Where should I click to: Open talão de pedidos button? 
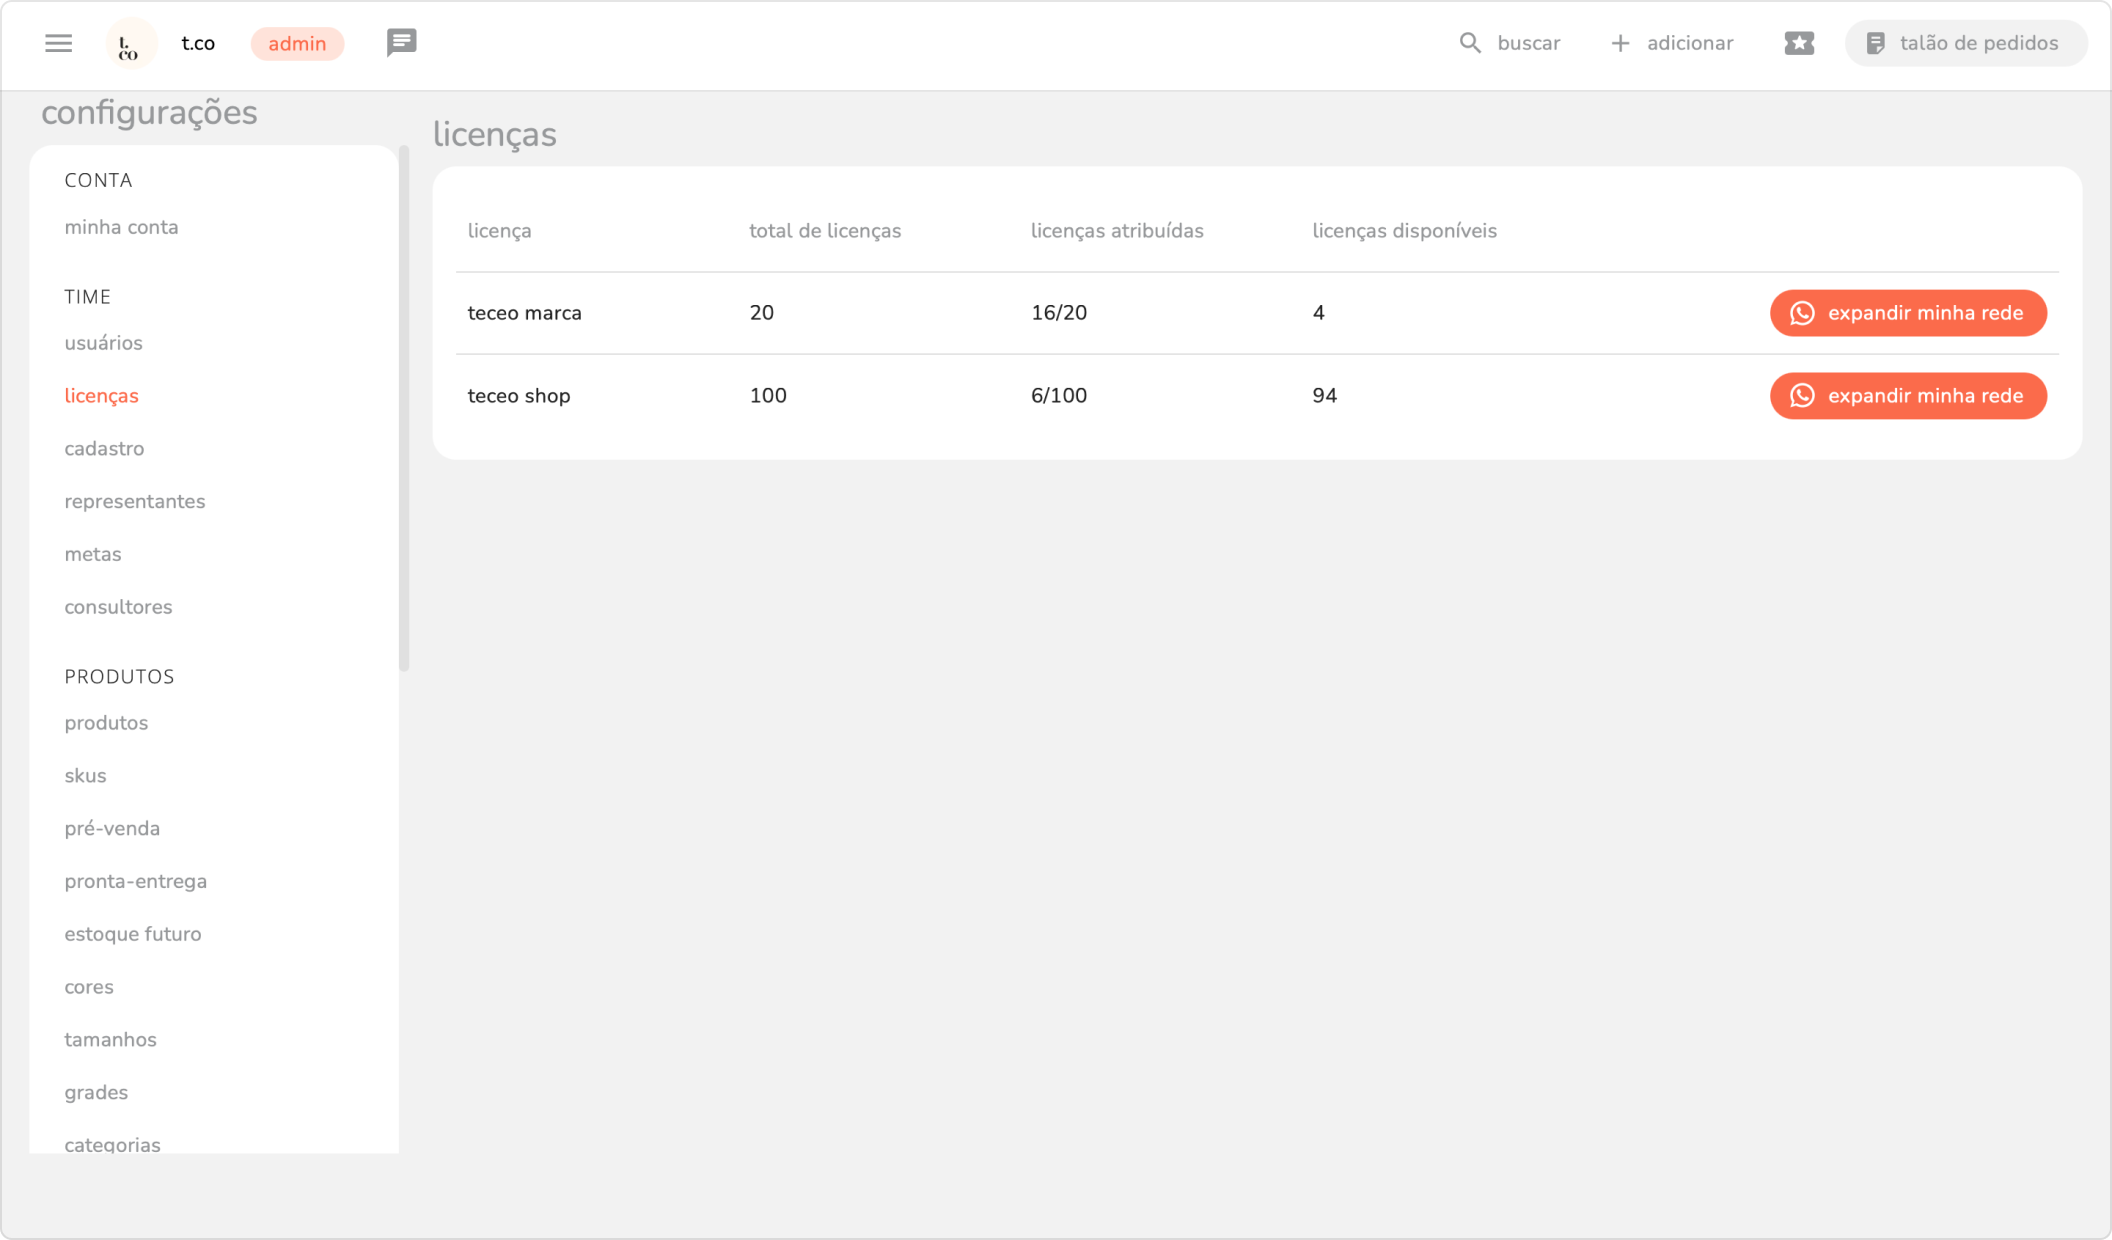(x=1965, y=43)
